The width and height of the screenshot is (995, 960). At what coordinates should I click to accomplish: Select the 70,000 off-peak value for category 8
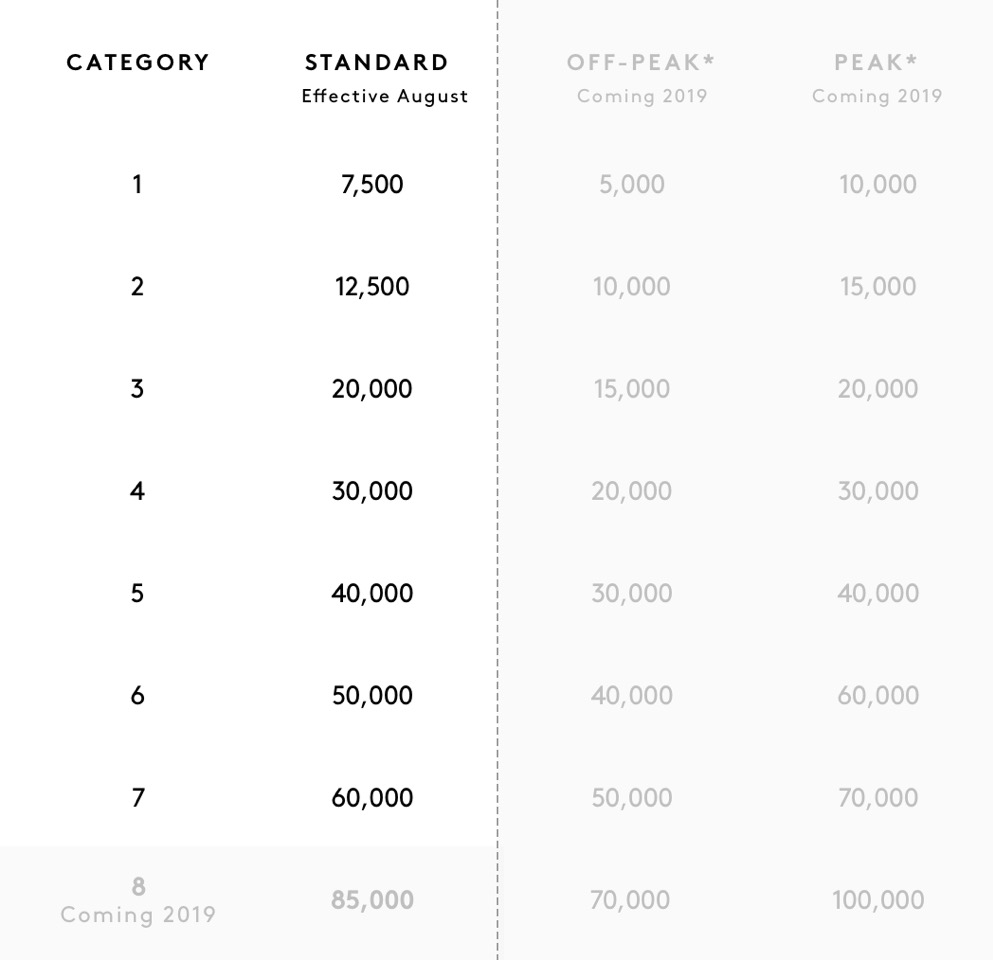coord(630,900)
